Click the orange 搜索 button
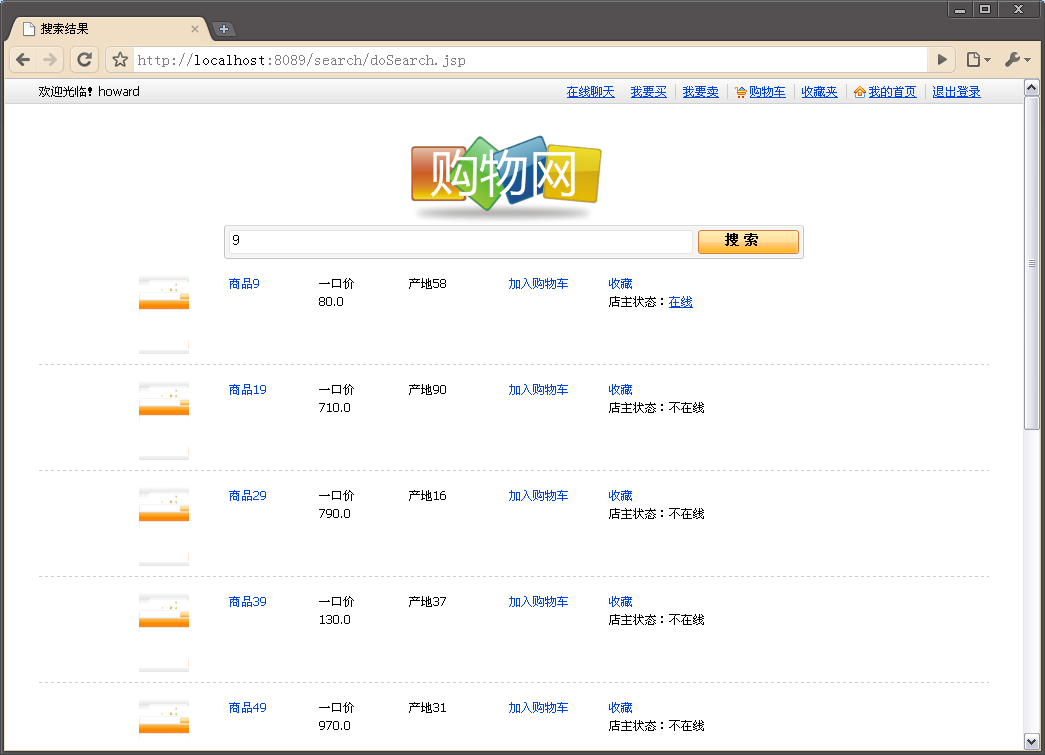This screenshot has width=1045, height=755. [748, 241]
